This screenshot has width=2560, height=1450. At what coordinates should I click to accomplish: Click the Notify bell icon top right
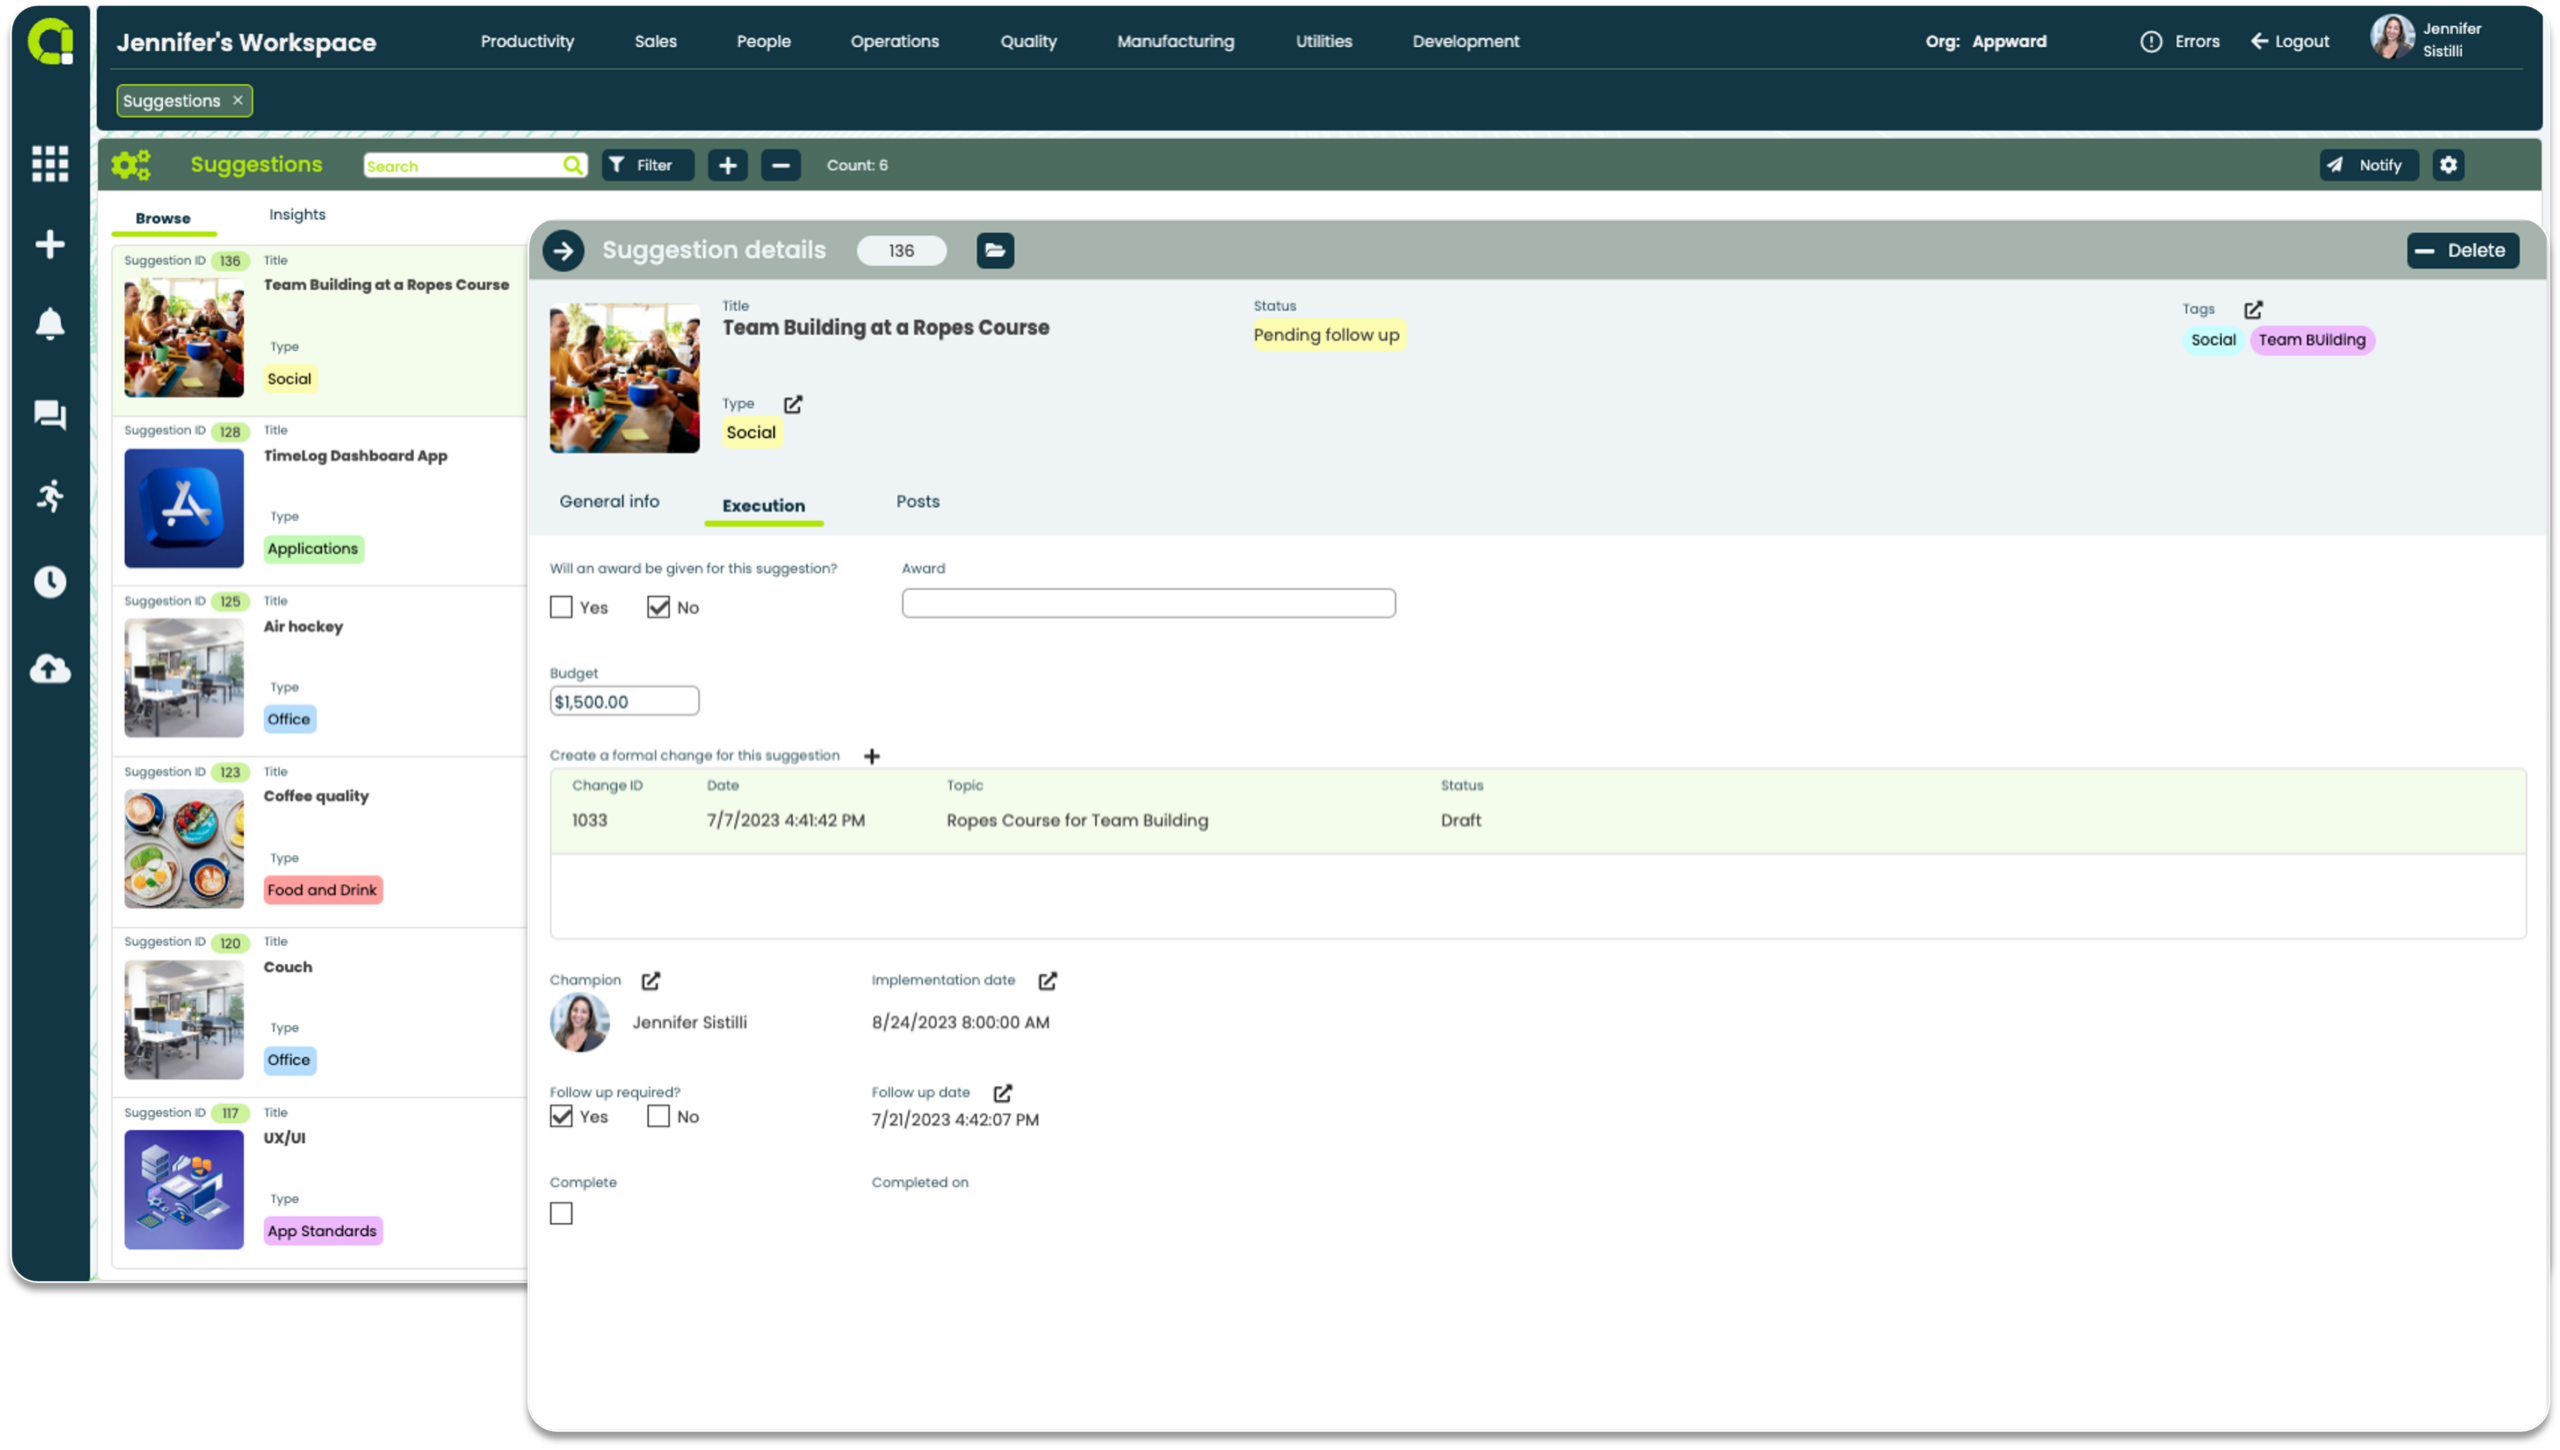pos(2365,163)
